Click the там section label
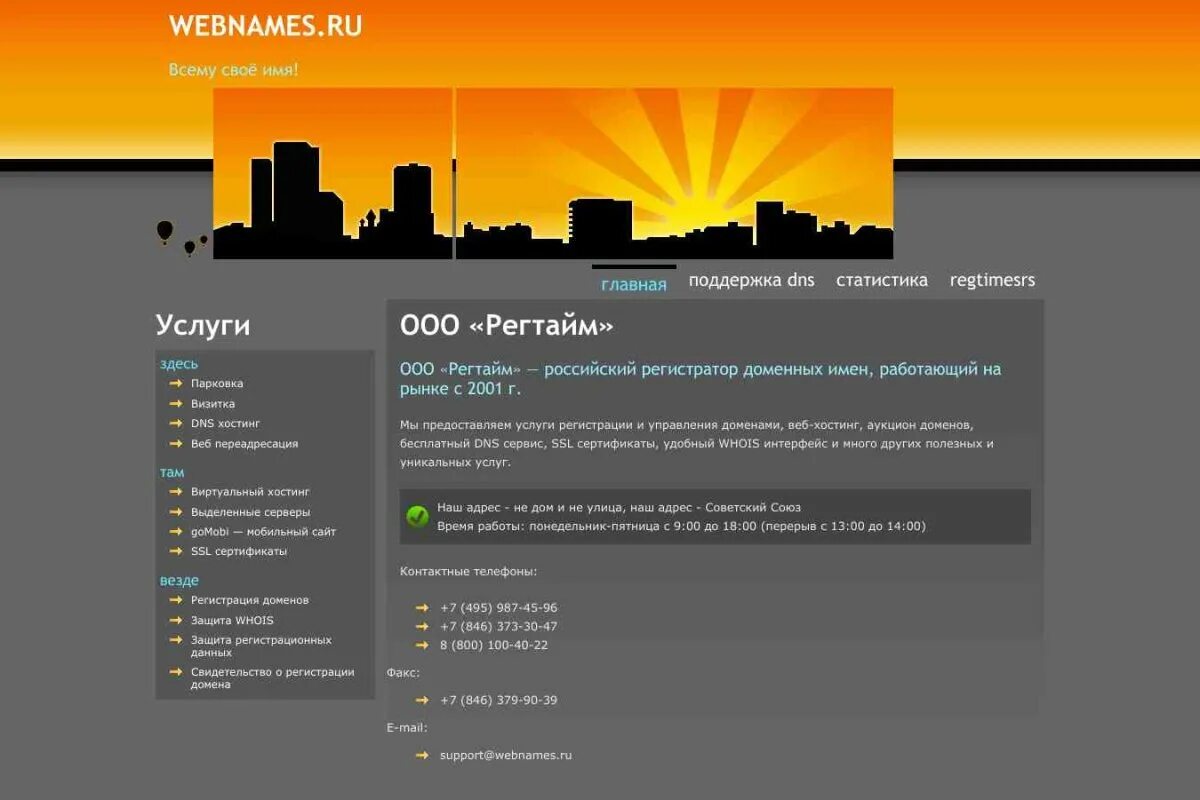This screenshot has height=800, width=1200. [x=172, y=472]
